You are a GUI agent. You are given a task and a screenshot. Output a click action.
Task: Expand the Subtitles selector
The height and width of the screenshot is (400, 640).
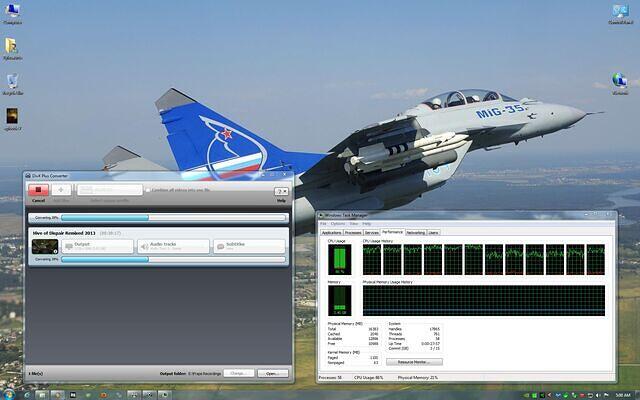coord(250,246)
